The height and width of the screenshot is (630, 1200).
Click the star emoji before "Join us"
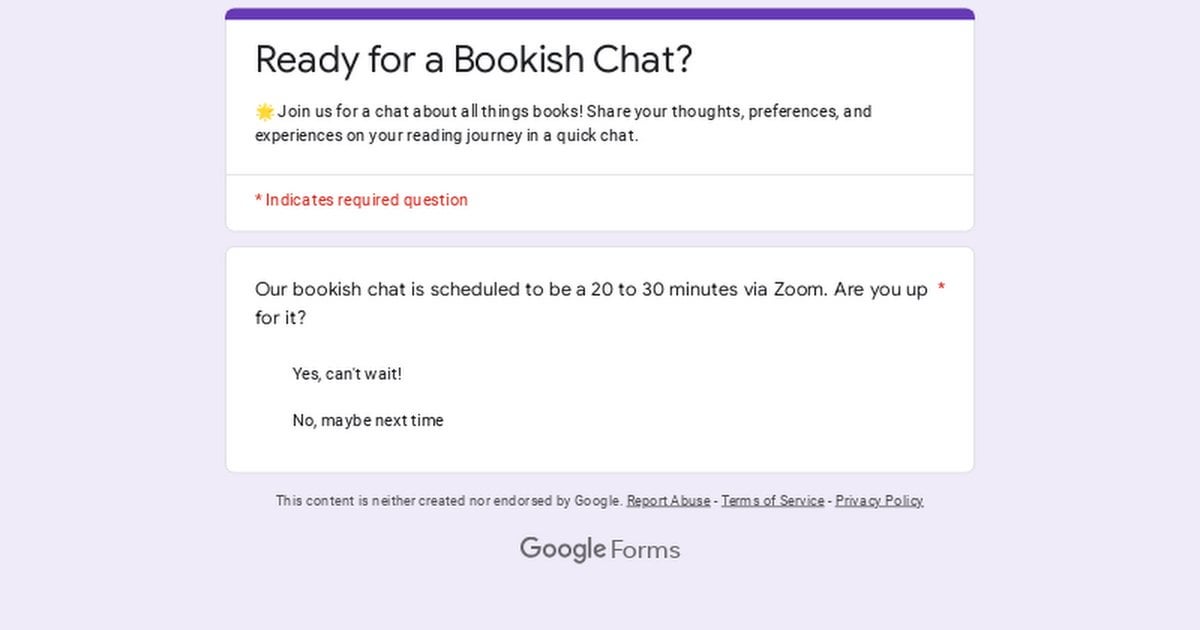point(265,111)
